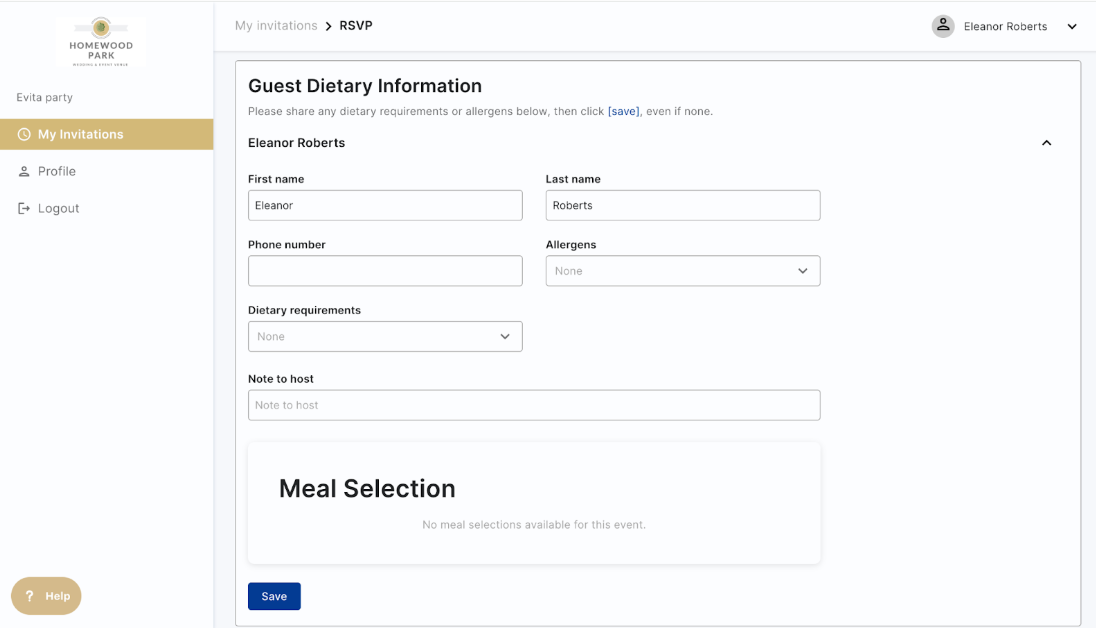Click into the Last name field

click(682, 205)
